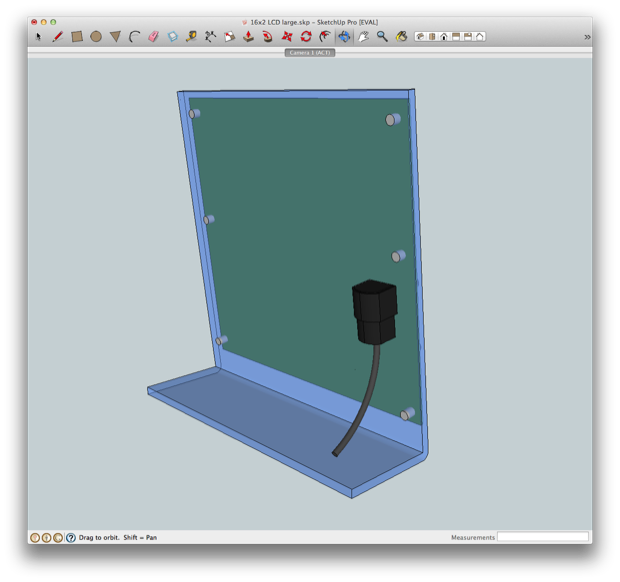This screenshot has width=620, height=582.
Task: Activate the Offset tool
Action: pos(325,37)
